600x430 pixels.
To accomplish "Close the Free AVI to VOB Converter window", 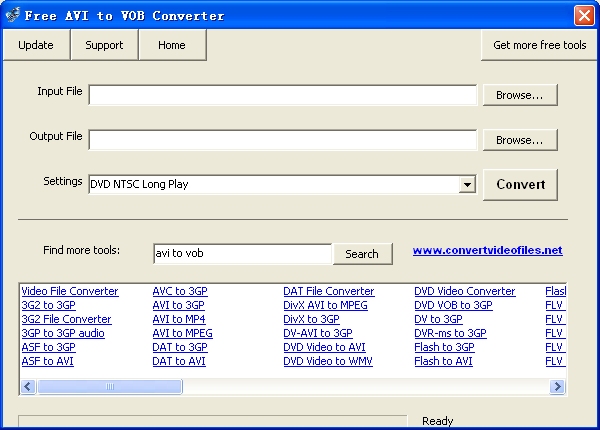I will pos(584,16).
